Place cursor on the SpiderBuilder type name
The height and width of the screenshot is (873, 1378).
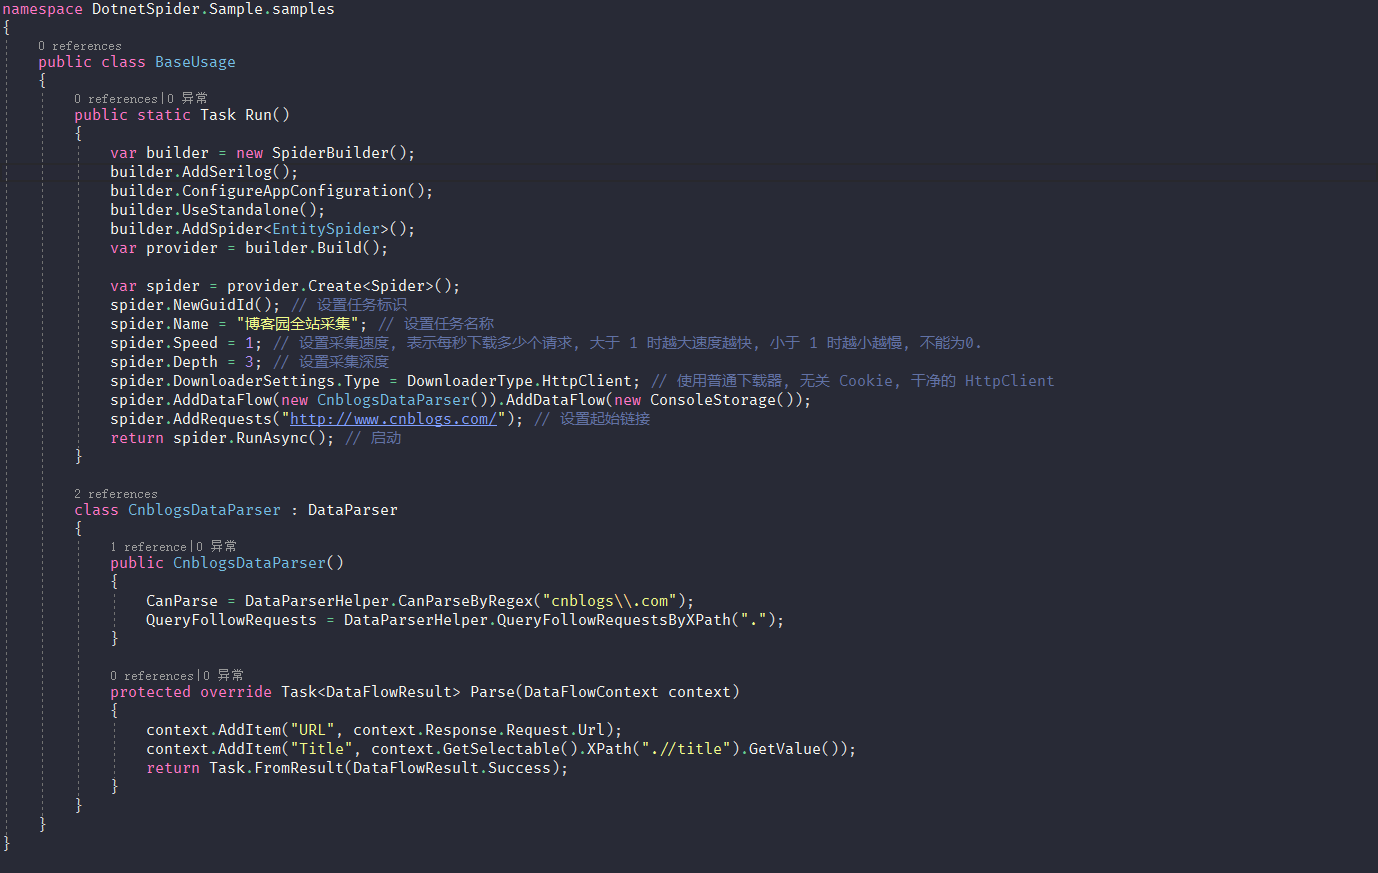tap(325, 152)
